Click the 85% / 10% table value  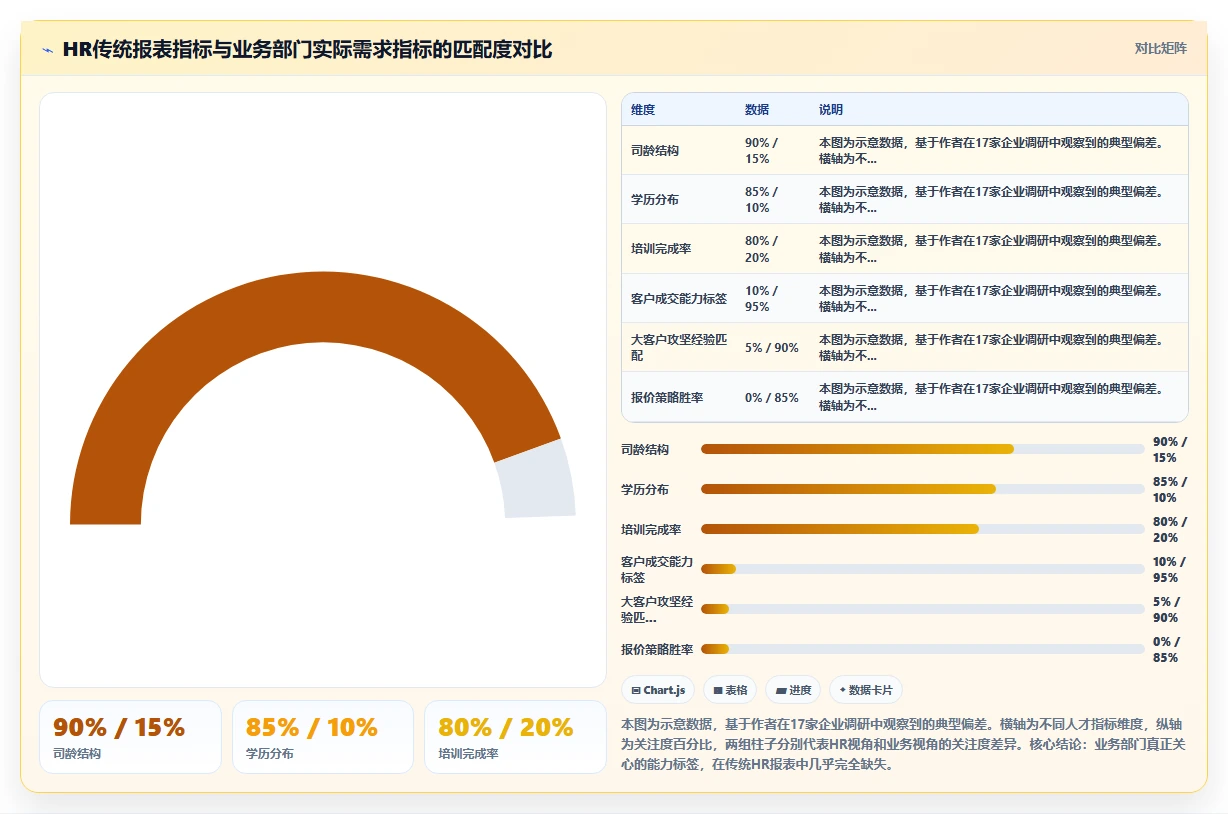click(x=761, y=199)
